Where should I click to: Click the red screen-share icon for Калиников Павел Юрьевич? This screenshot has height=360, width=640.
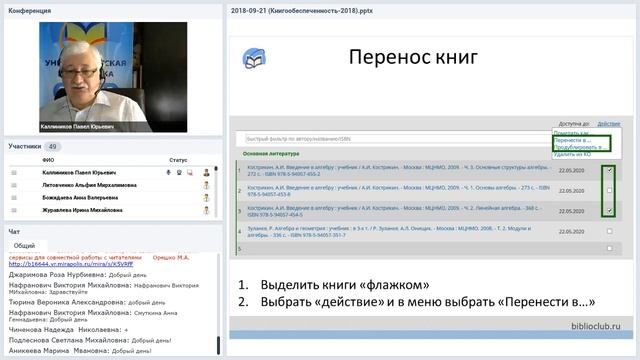tap(190, 173)
